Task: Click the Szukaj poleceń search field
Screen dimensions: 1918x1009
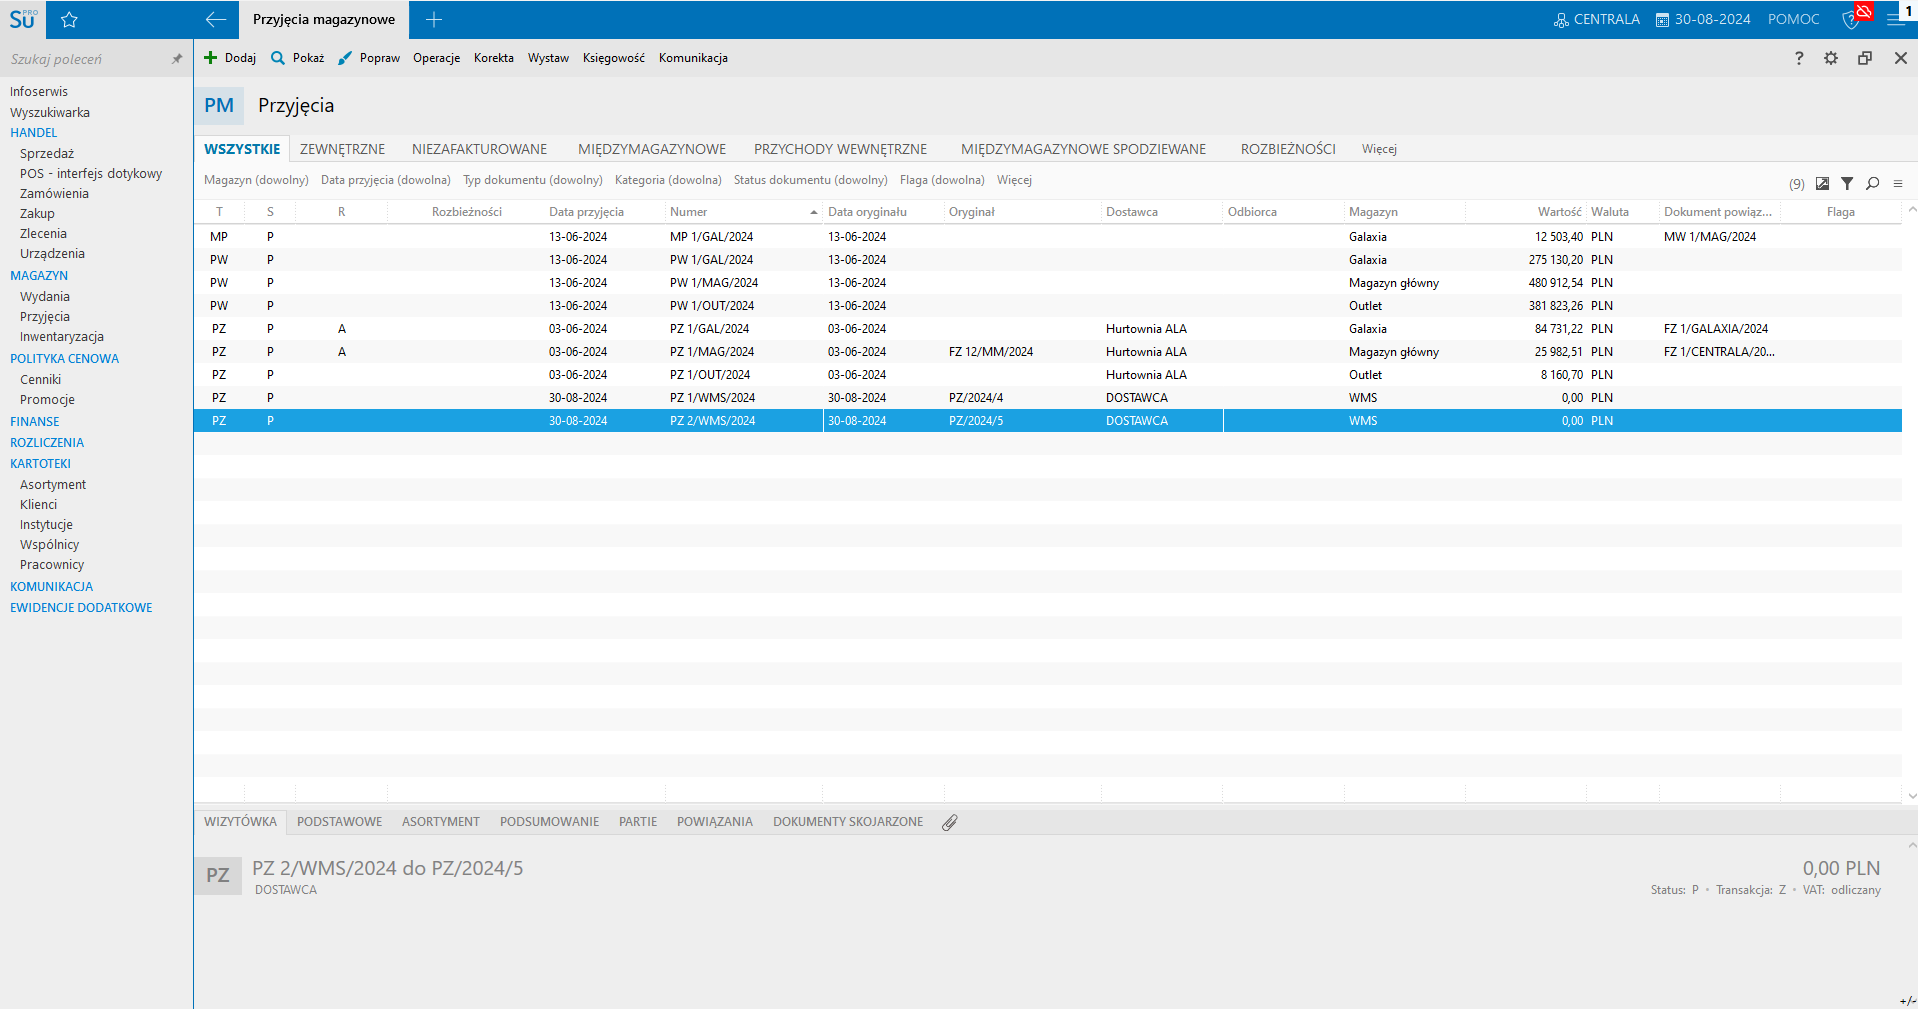Action: [x=85, y=59]
